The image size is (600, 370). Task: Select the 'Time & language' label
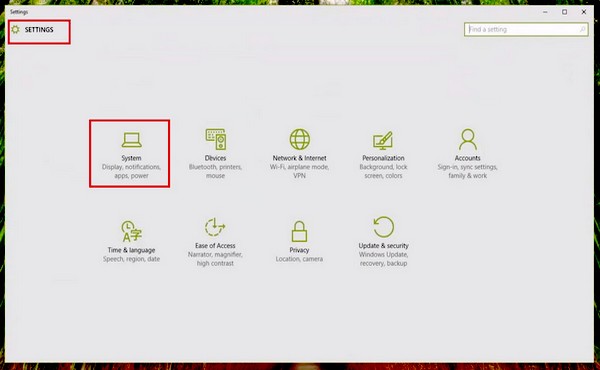click(131, 250)
